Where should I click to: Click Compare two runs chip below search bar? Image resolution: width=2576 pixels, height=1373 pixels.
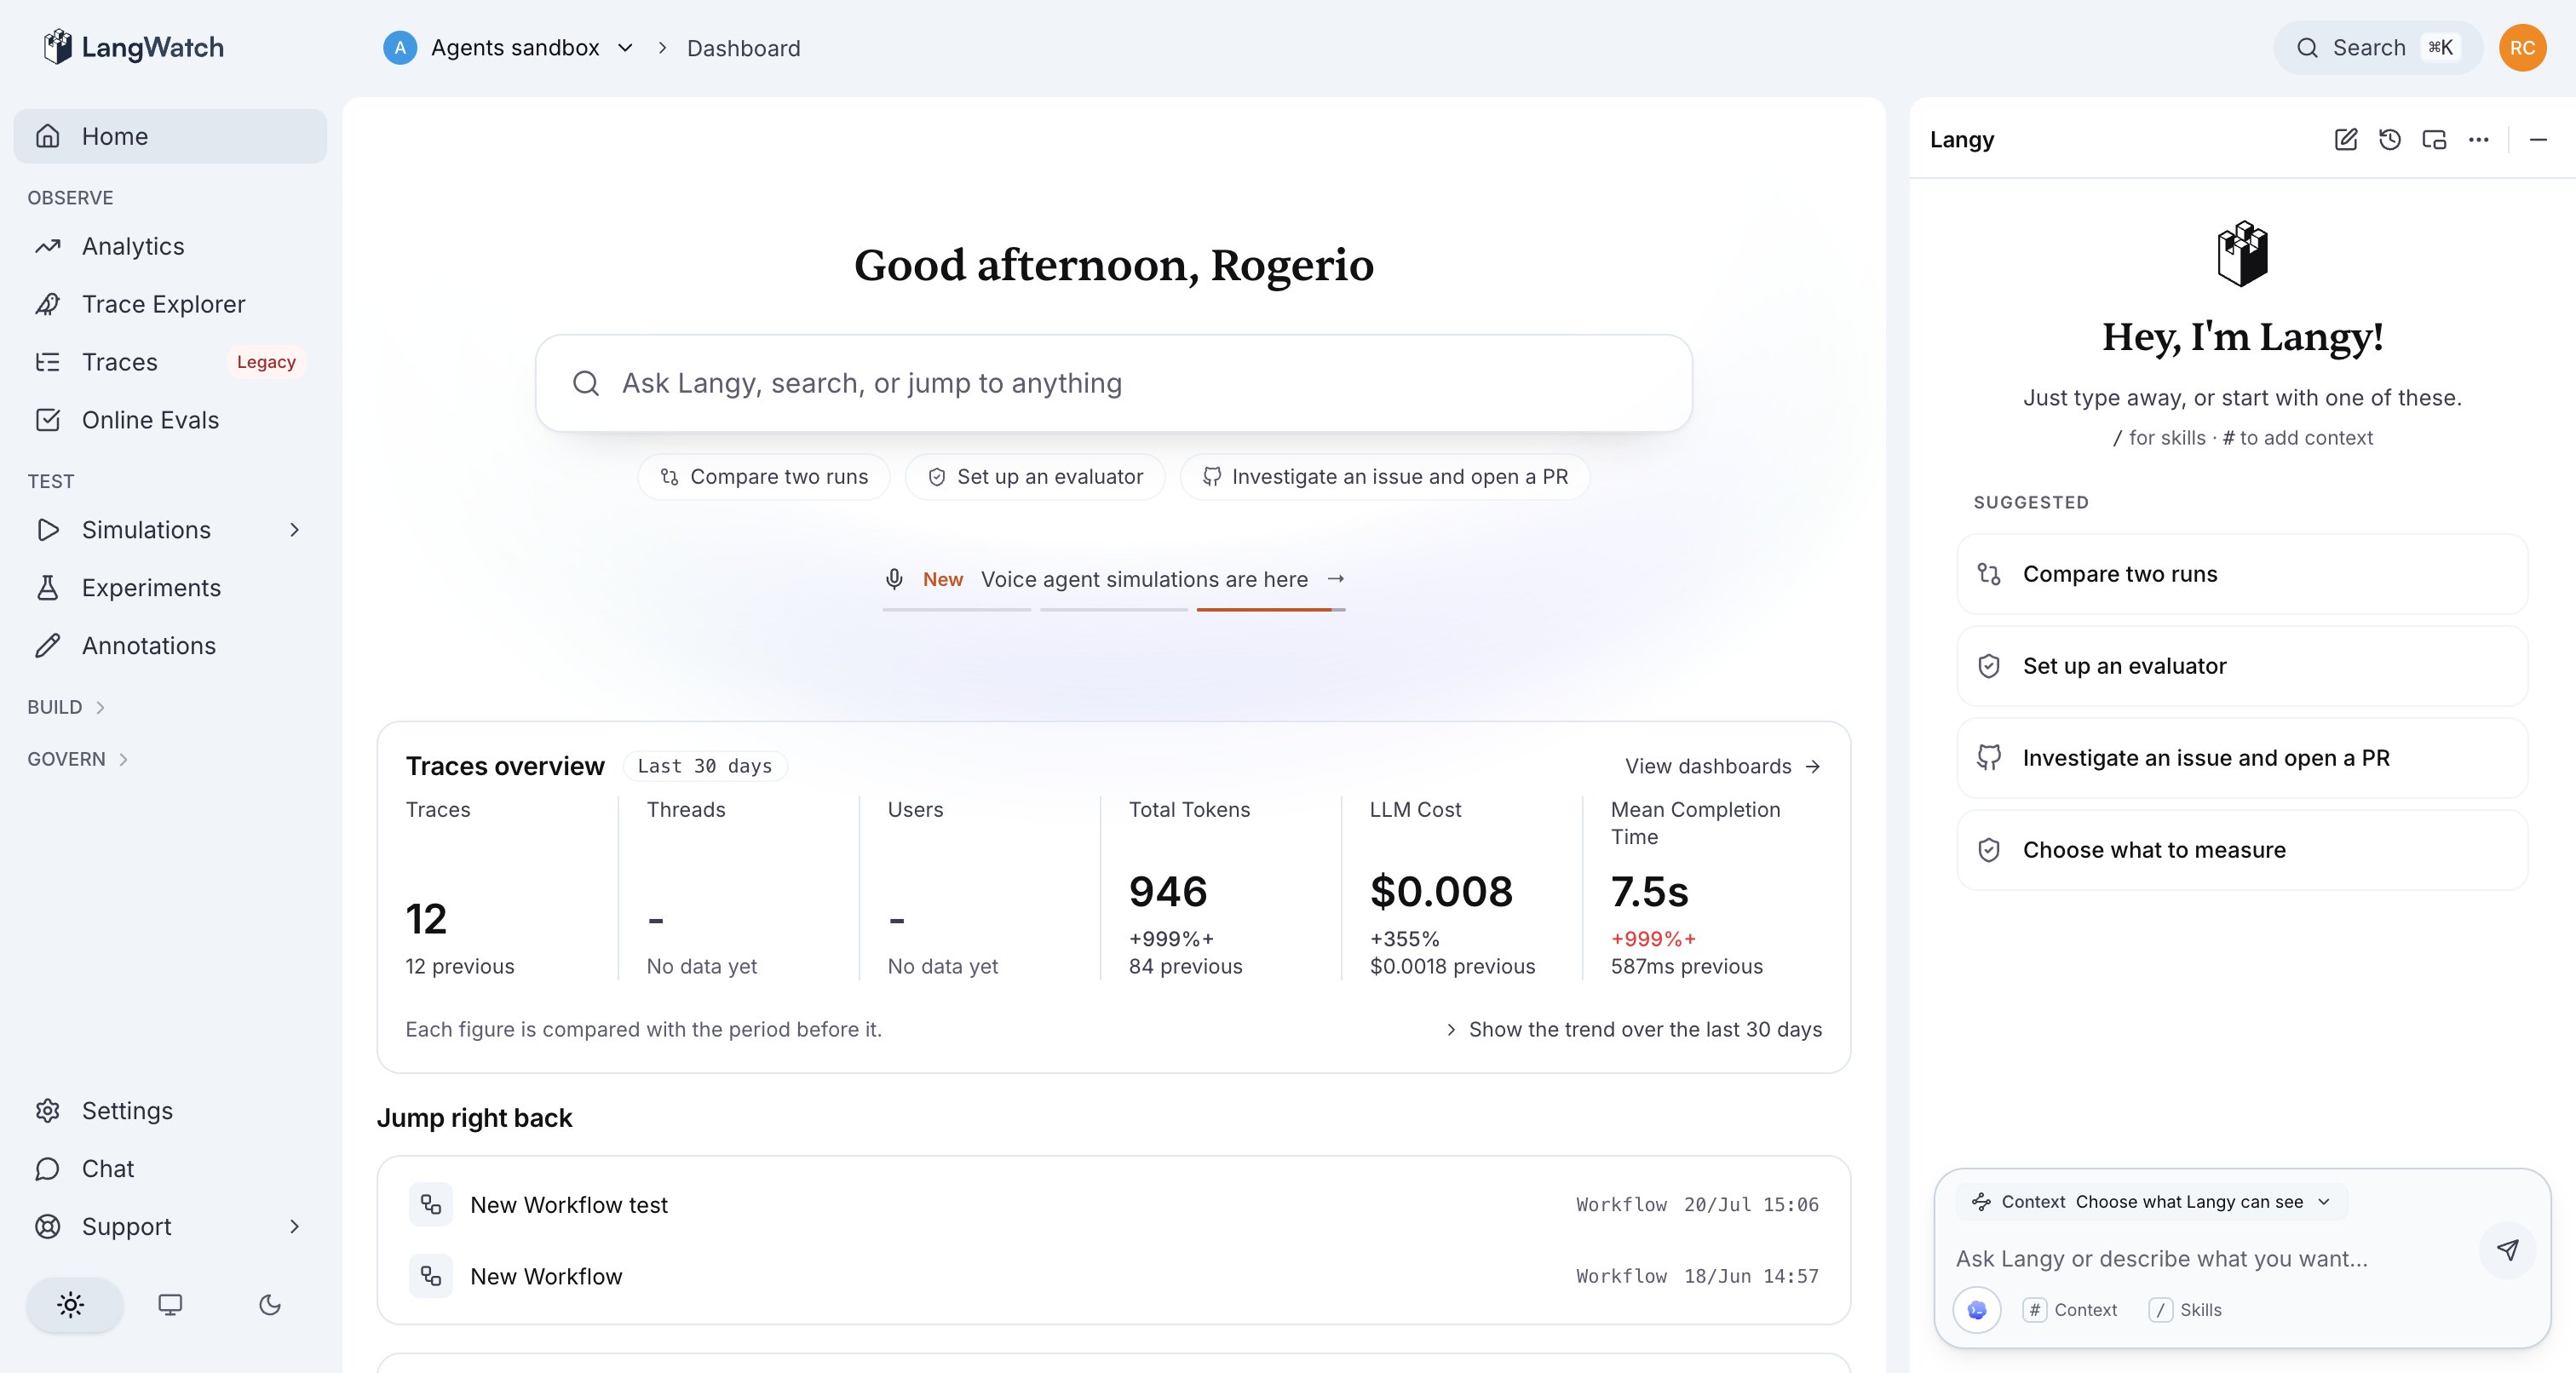764,477
